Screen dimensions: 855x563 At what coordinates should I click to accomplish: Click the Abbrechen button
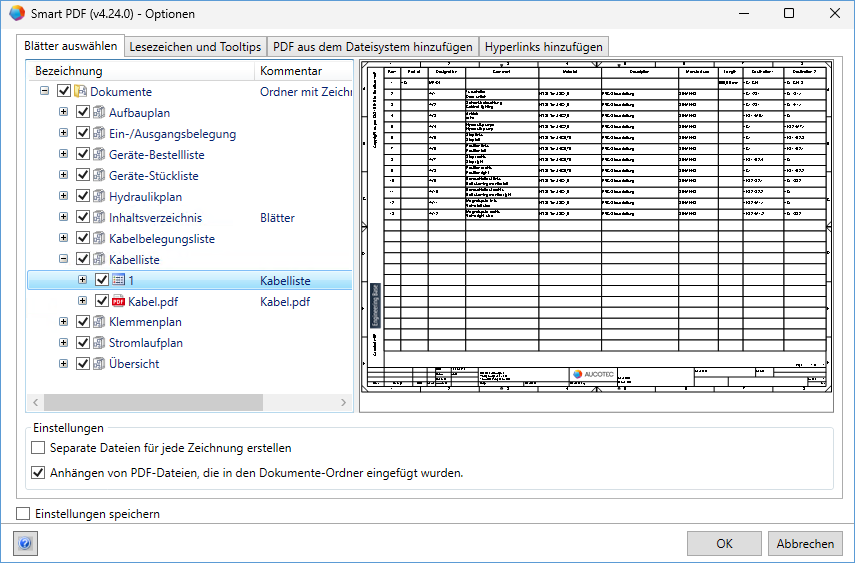(805, 544)
